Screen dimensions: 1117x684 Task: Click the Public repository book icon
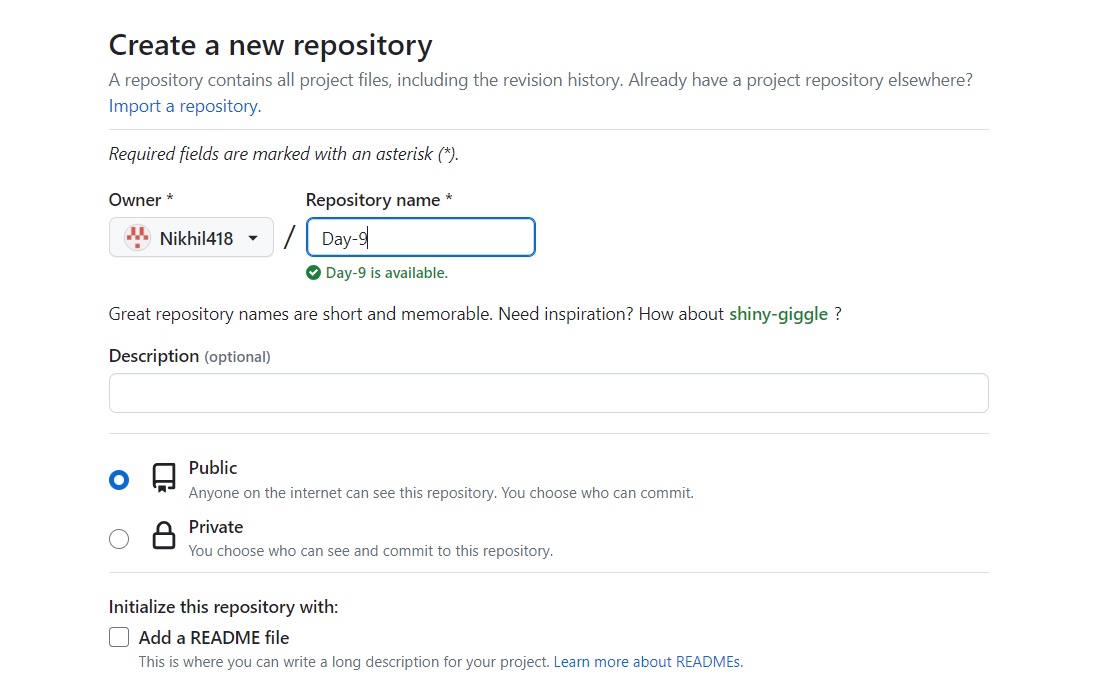tap(164, 477)
